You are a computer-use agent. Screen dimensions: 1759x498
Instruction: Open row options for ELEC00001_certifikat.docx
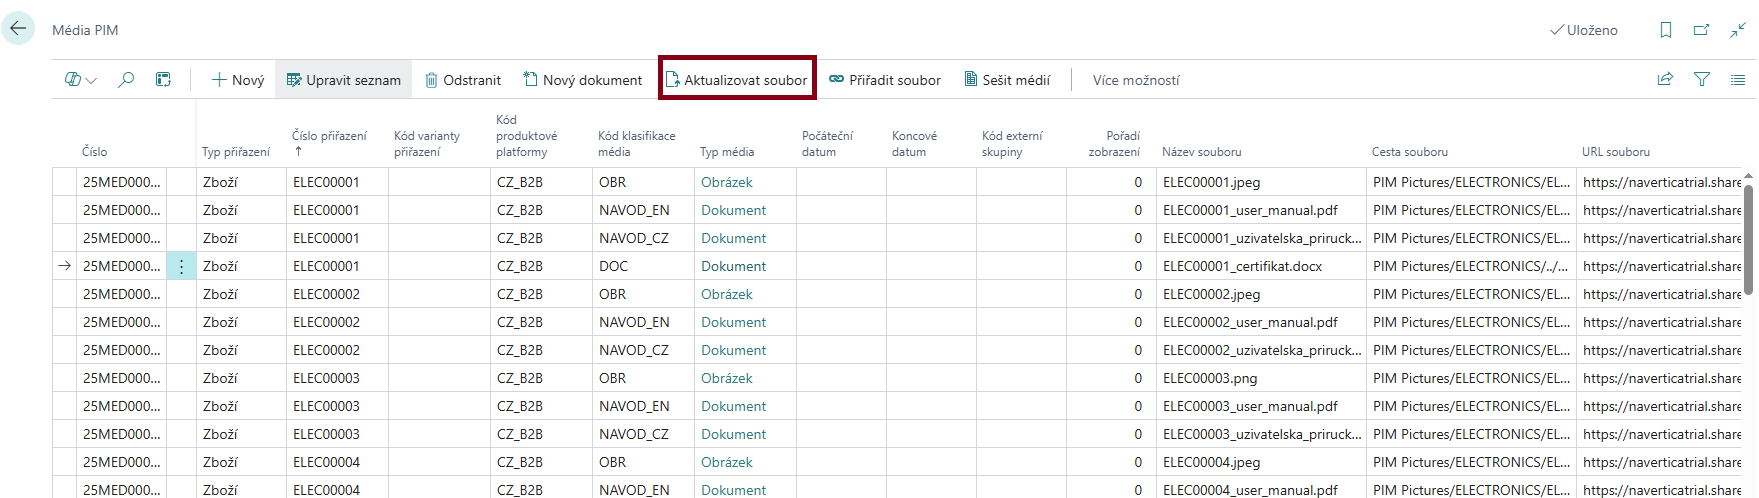click(x=181, y=266)
